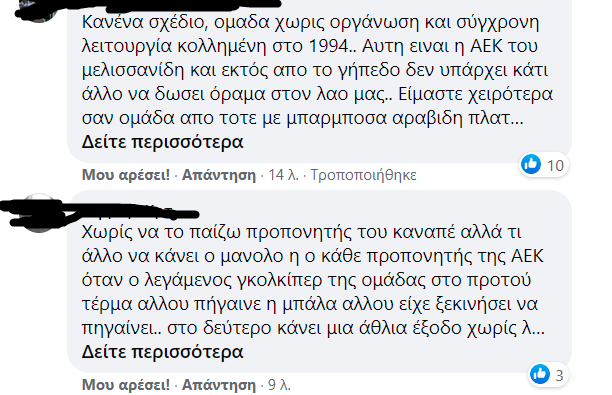This screenshot has width=612, height=395.
Task: Show who reacted via the 3 count
Action: click(x=559, y=375)
